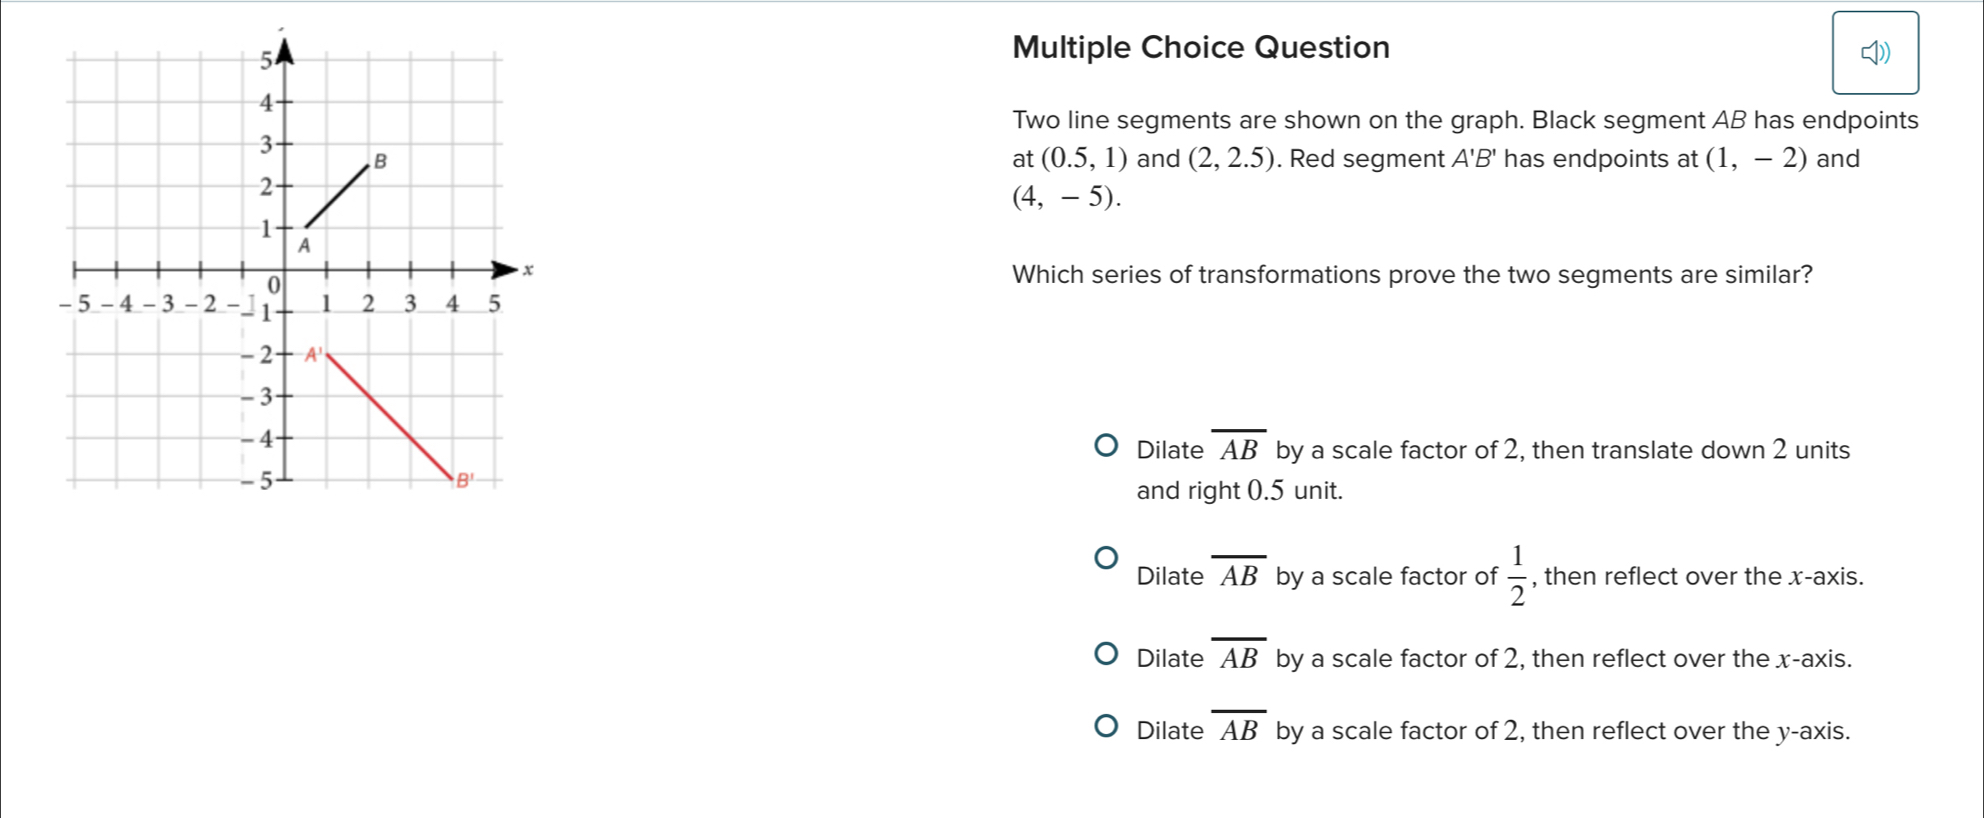
Task: Click the coordinate (4, −5) in the question
Action: coord(1067,198)
